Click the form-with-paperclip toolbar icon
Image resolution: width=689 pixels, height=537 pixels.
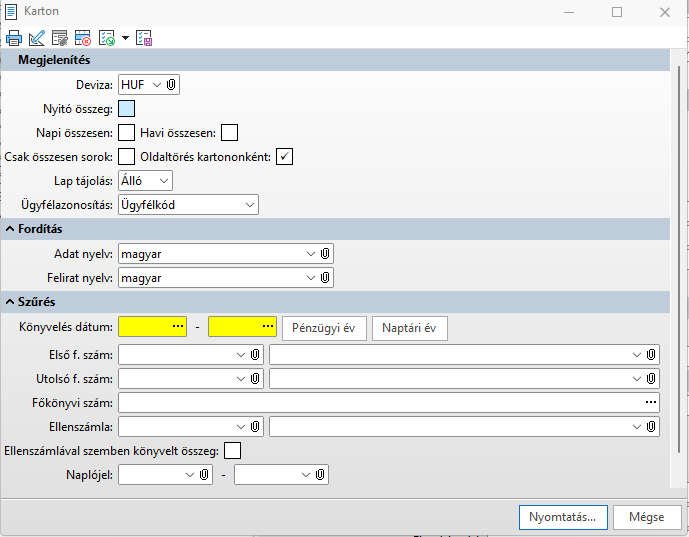(x=59, y=38)
